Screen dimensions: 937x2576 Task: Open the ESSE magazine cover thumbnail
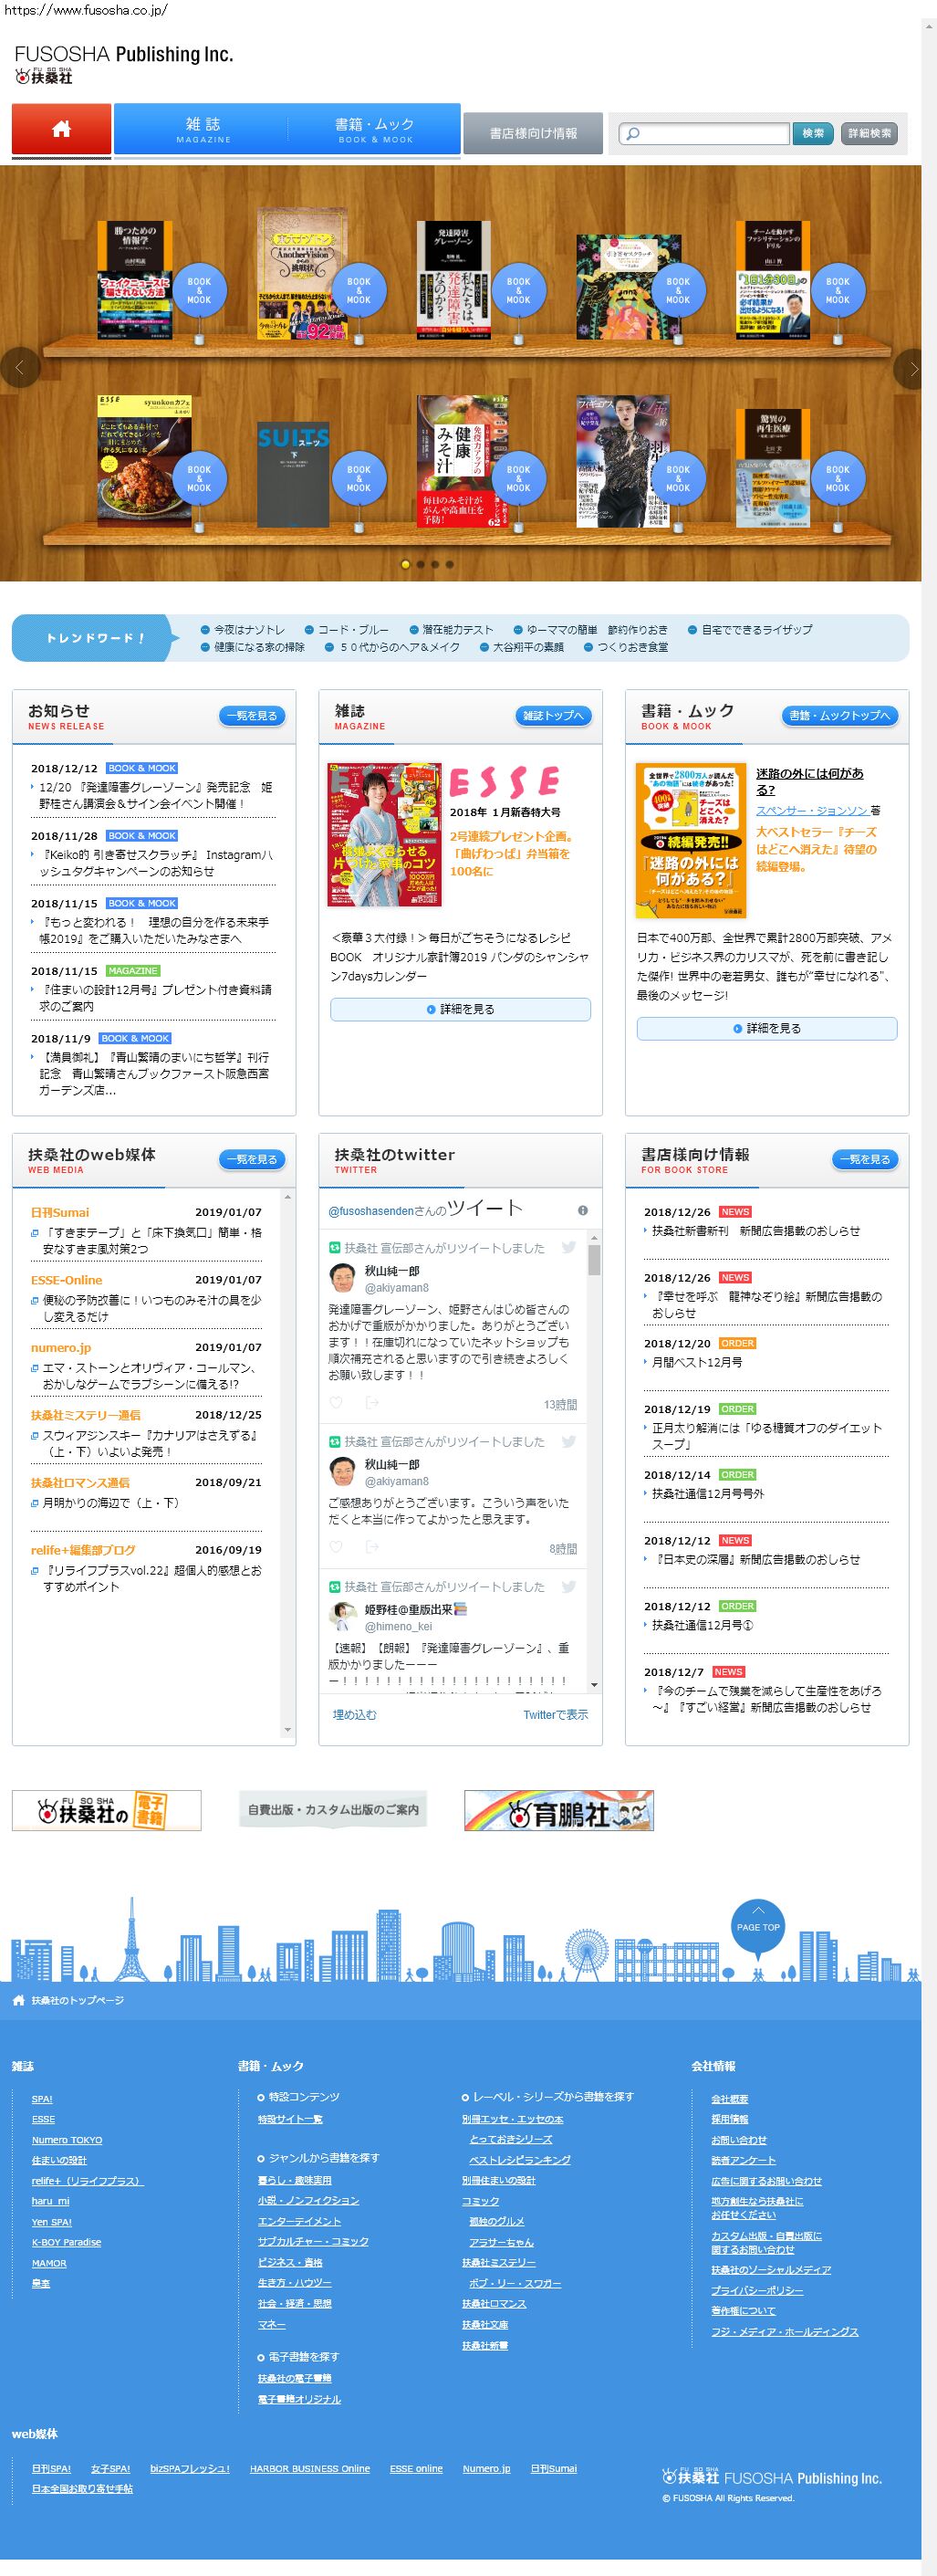[x=385, y=834]
